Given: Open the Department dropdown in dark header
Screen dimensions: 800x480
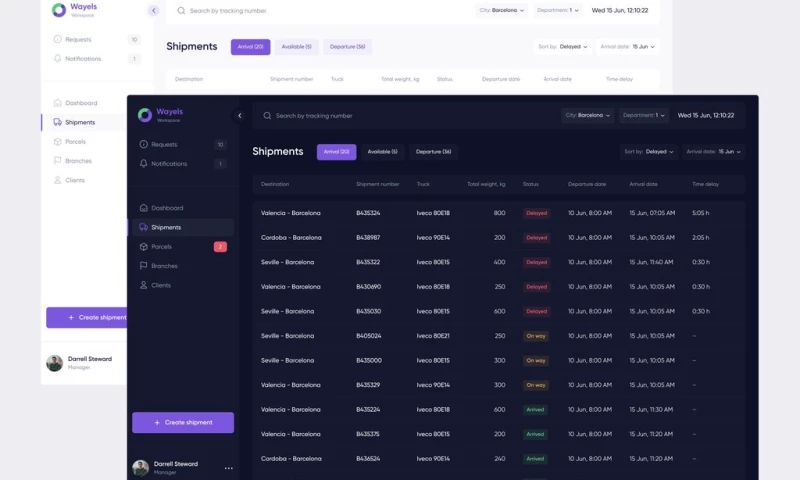Looking at the screenshot, I should click(643, 115).
